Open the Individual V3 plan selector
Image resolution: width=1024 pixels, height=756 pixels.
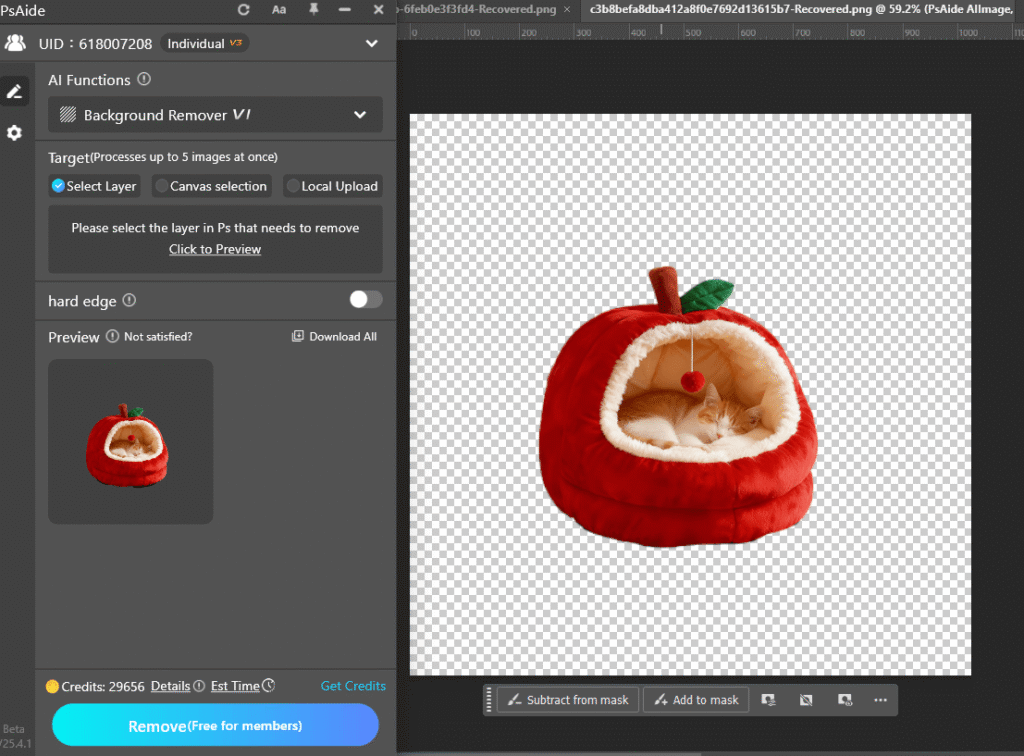pyautogui.click(x=204, y=43)
